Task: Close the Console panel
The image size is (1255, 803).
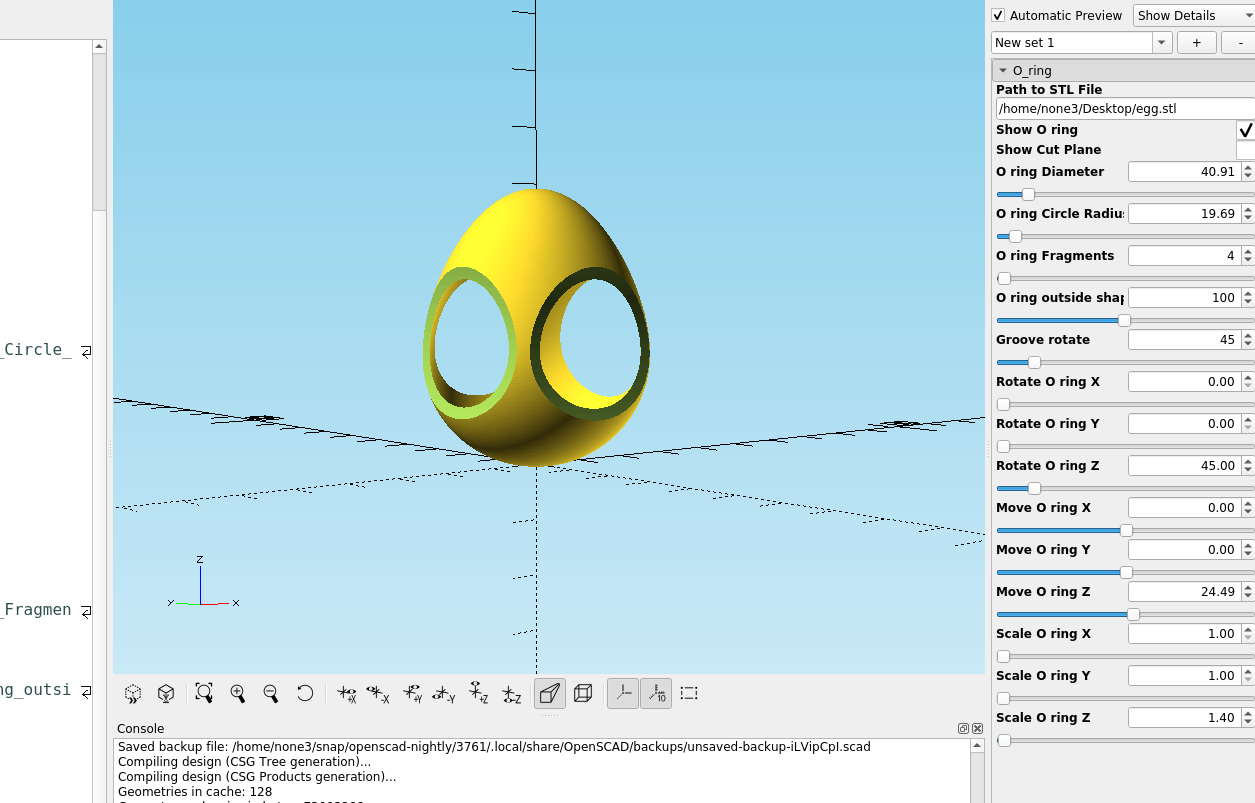Action: [977, 729]
